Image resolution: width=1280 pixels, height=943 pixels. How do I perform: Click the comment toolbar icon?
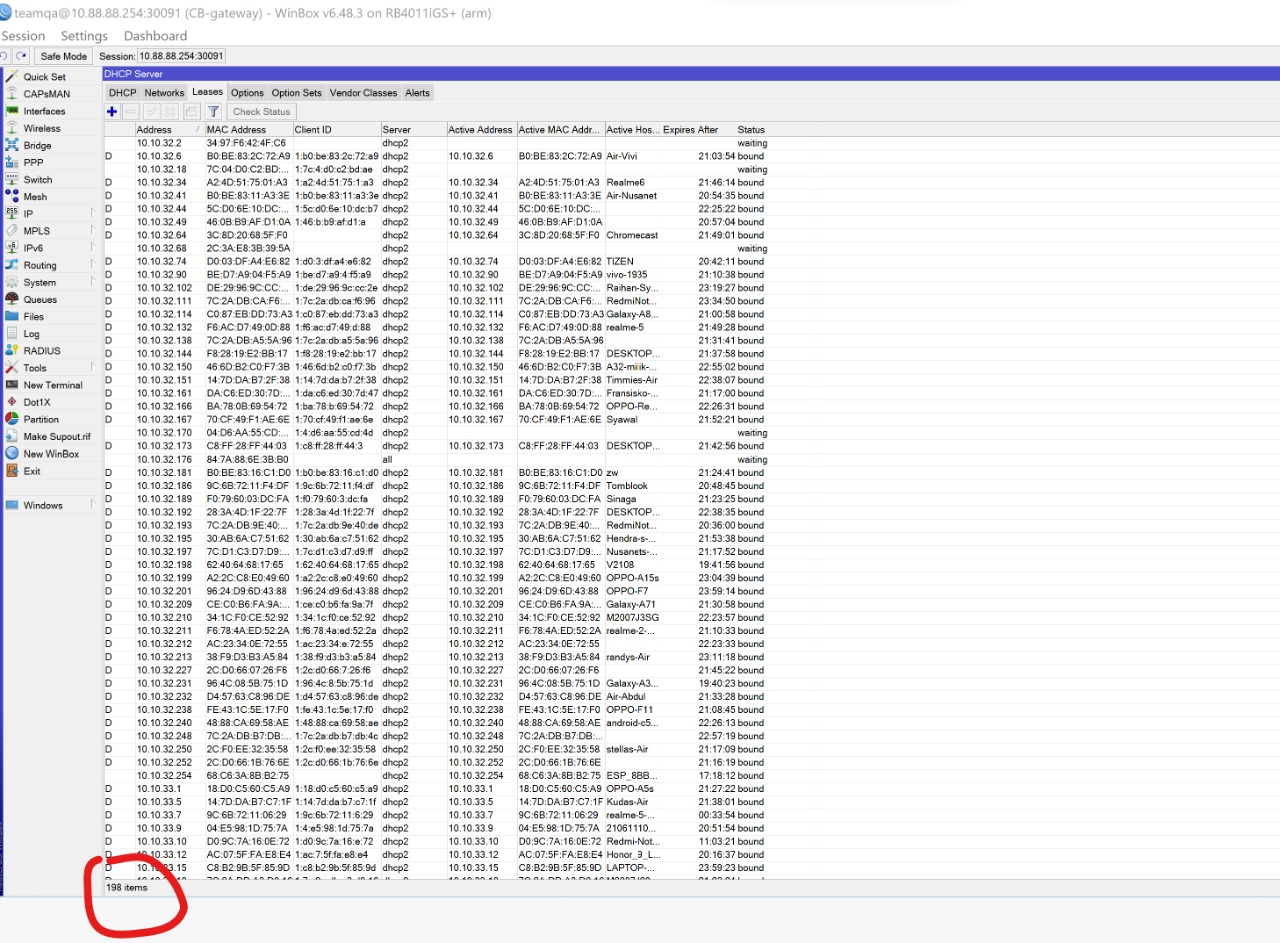(x=190, y=111)
